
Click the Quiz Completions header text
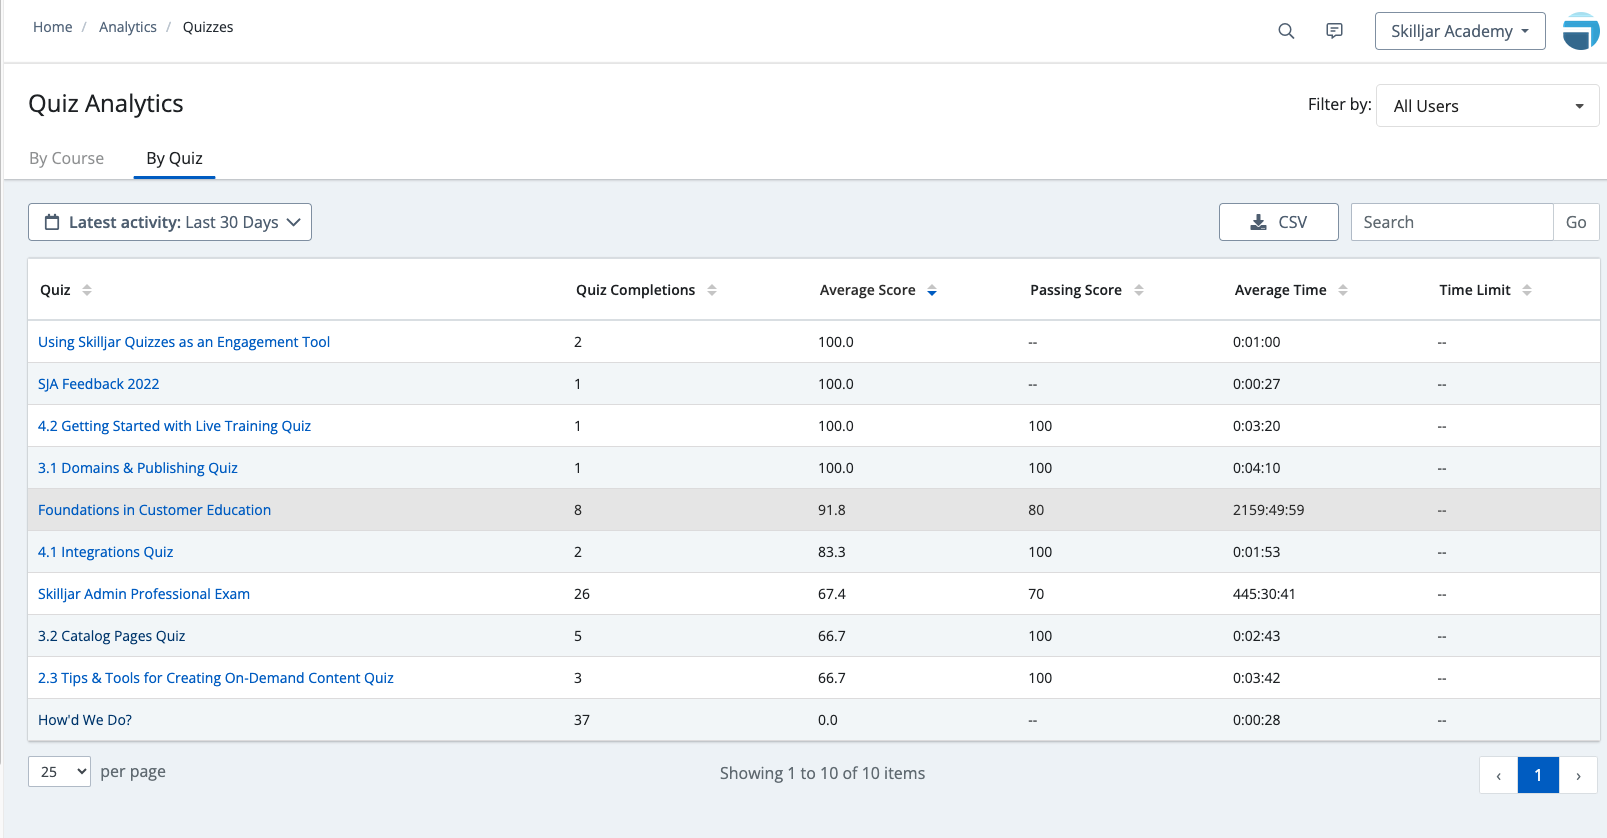[x=635, y=290]
